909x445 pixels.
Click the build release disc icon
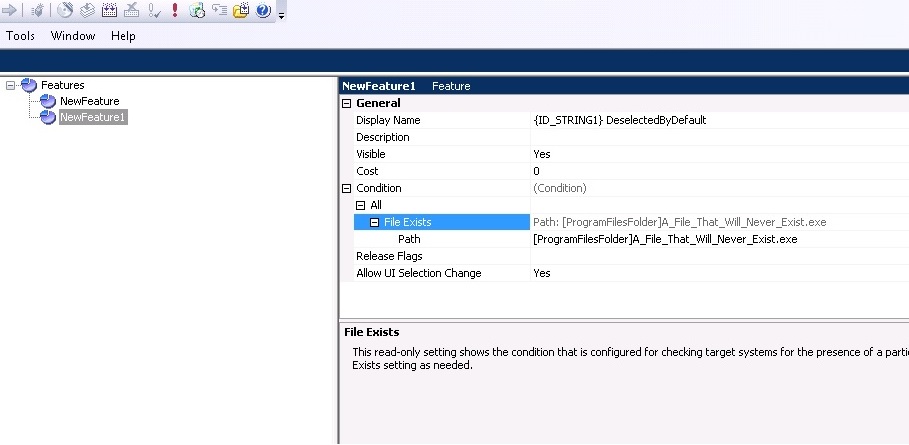66,10
